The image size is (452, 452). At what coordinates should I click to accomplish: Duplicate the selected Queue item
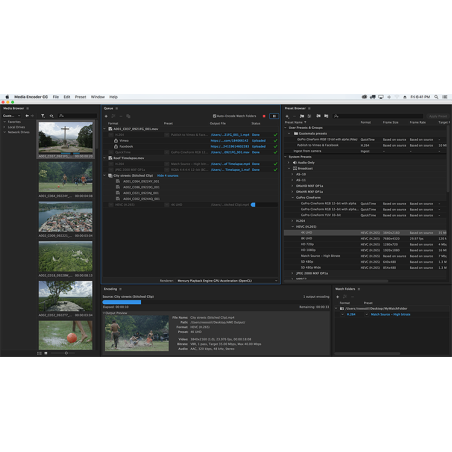[x=128, y=116]
